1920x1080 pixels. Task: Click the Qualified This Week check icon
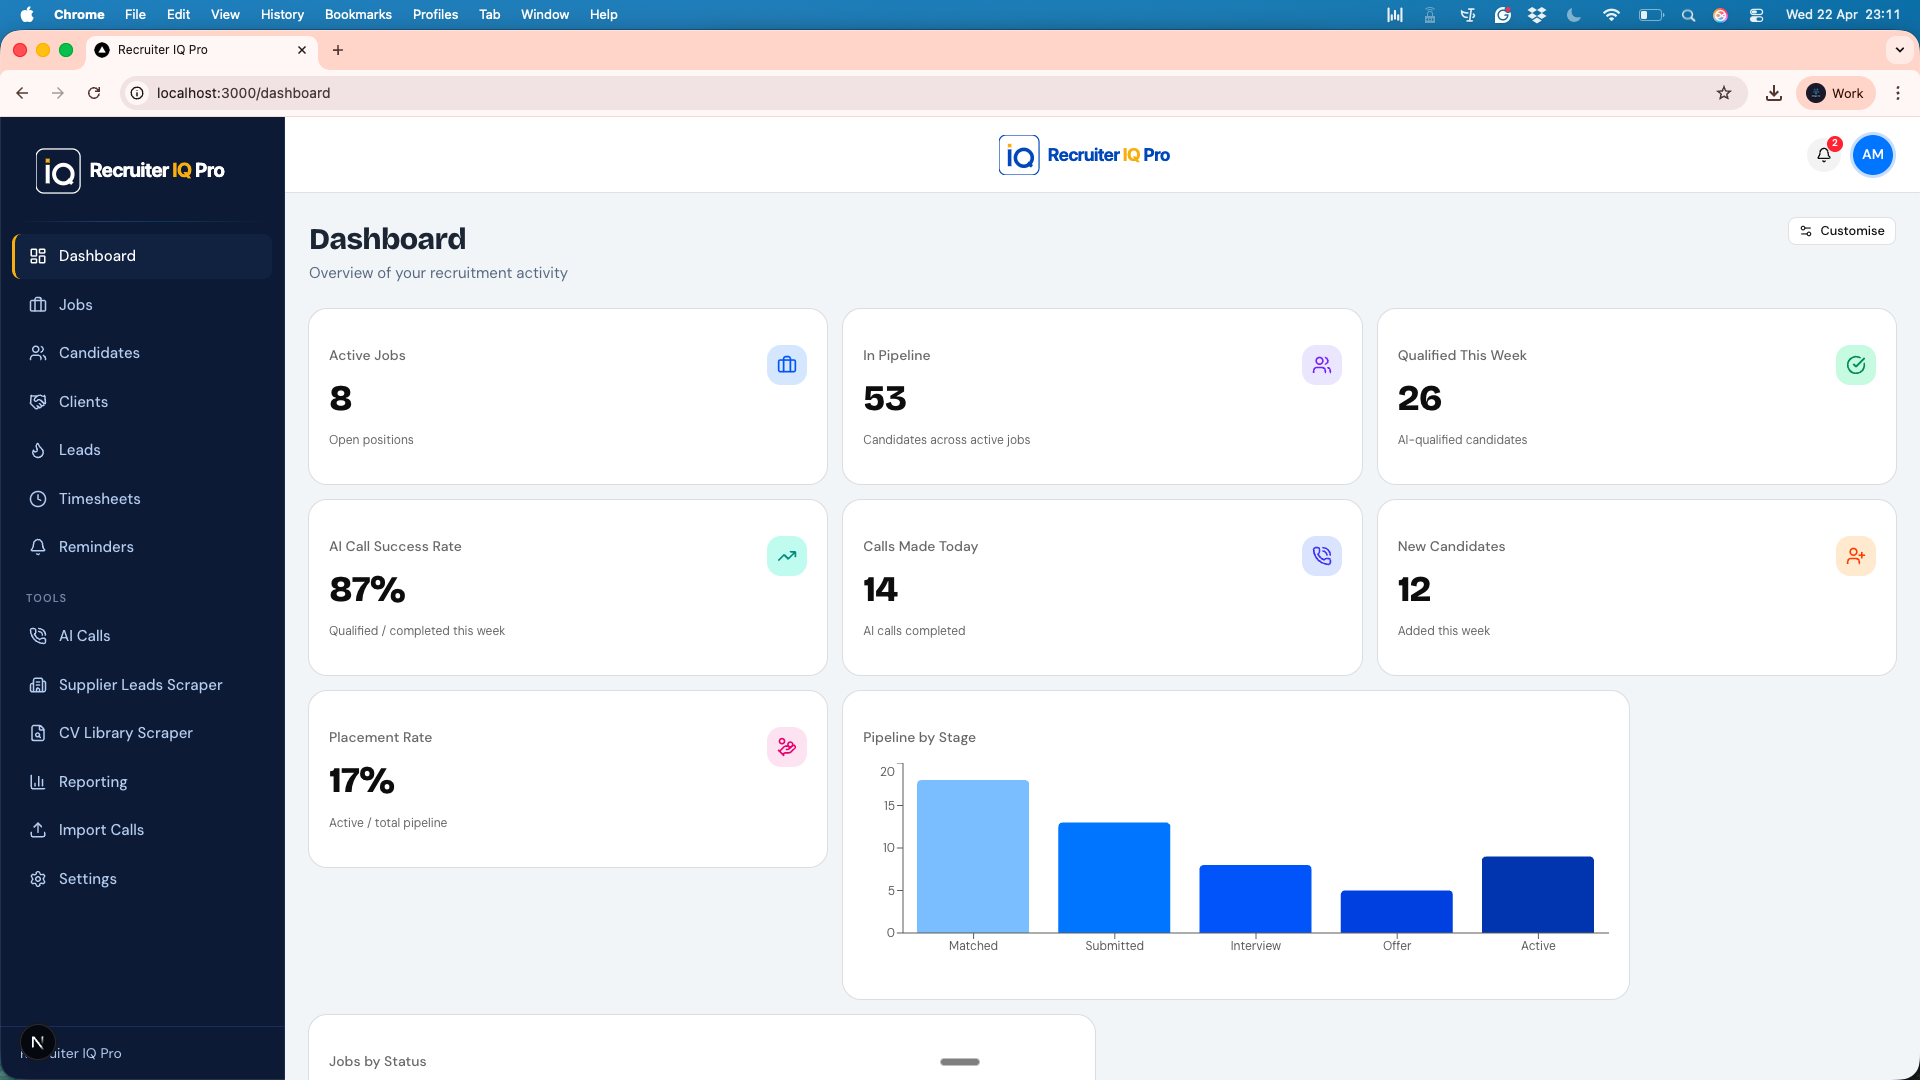pyautogui.click(x=1855, y=365)
